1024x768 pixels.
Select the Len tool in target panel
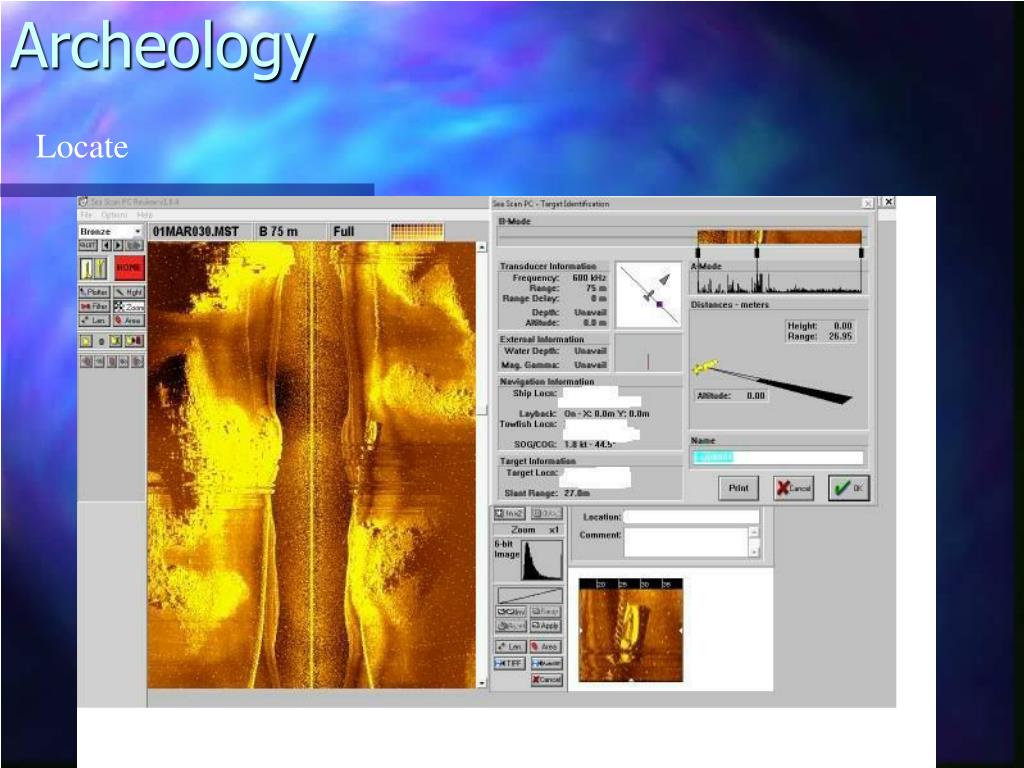point(511,647)
